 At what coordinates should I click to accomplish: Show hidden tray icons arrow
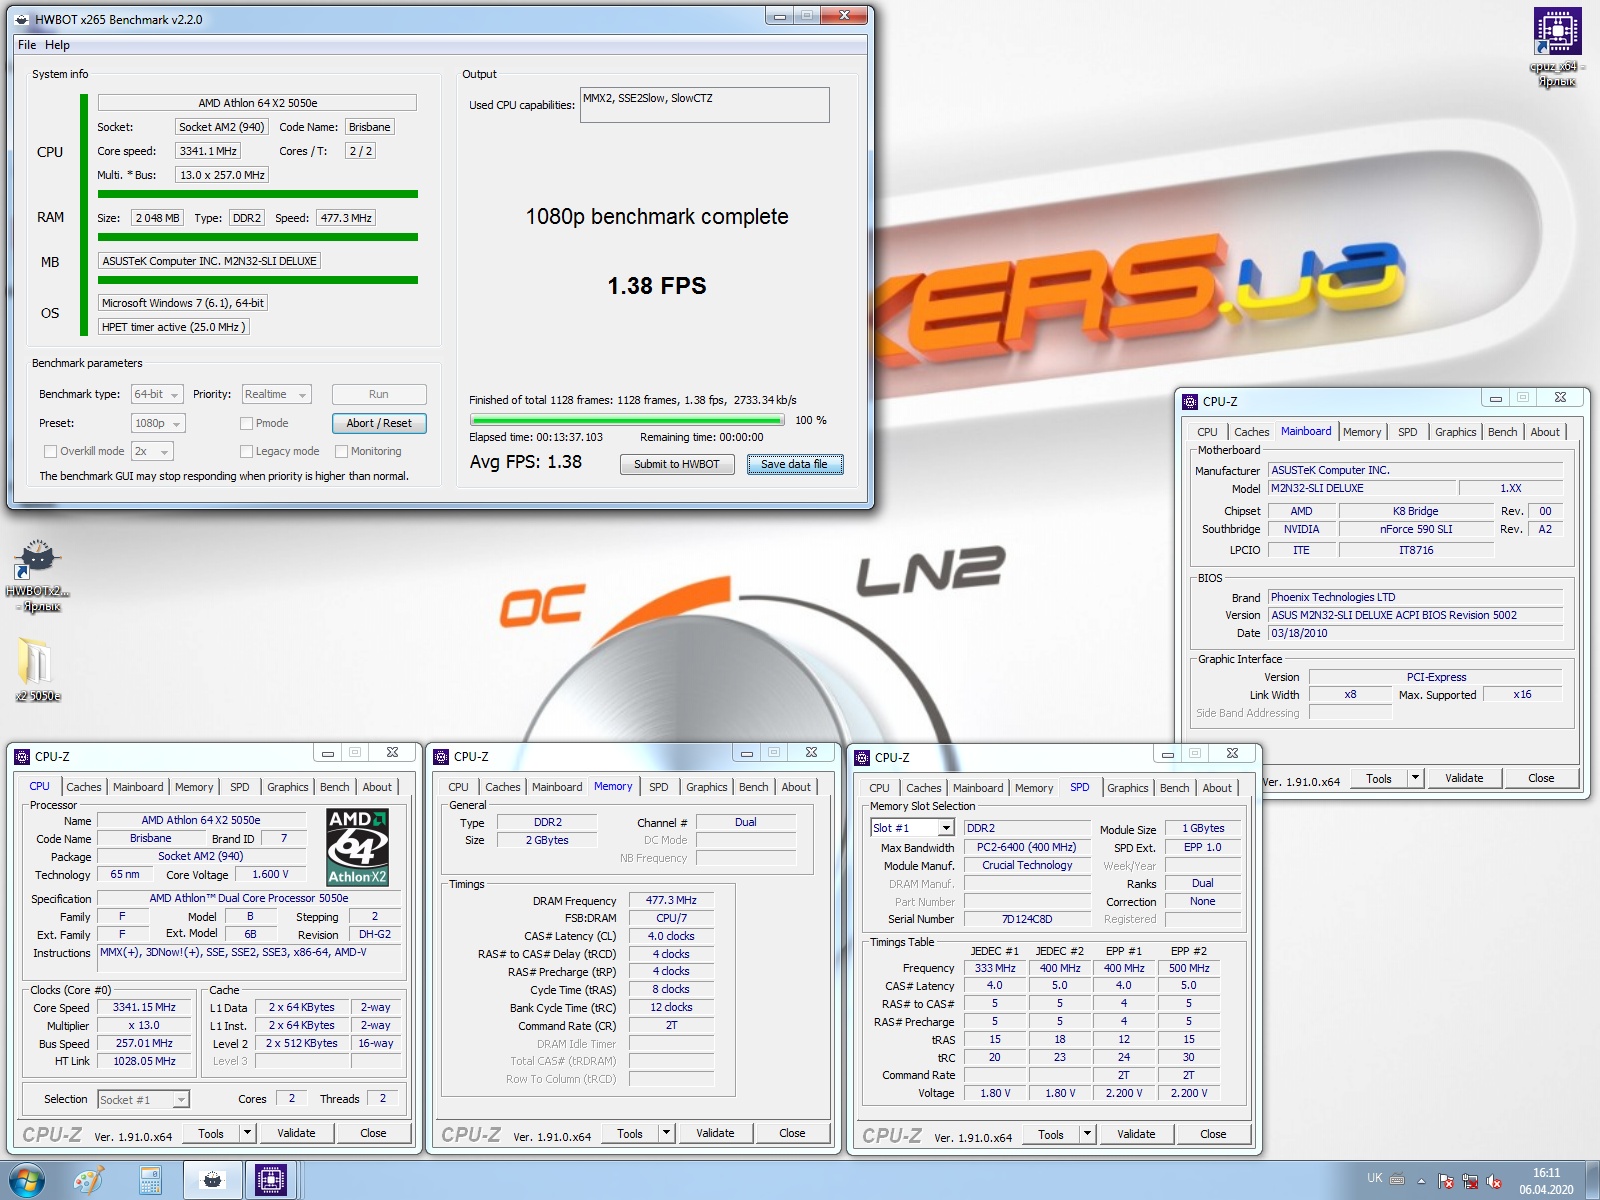click(x=1421, y=1181)
